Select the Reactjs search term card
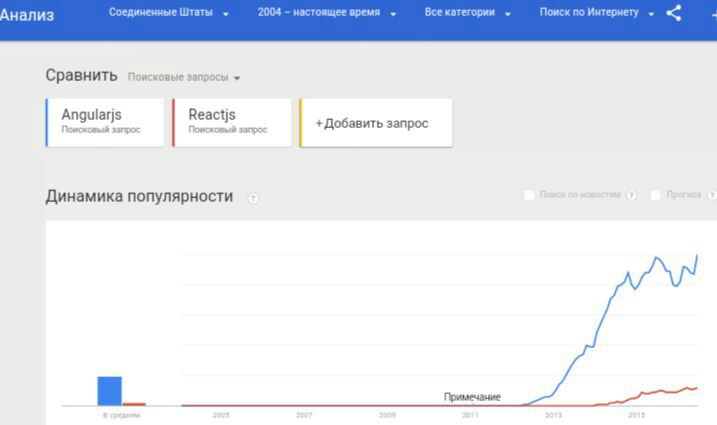717x425 pixels. pyautogui.click(x=232, y=123)
